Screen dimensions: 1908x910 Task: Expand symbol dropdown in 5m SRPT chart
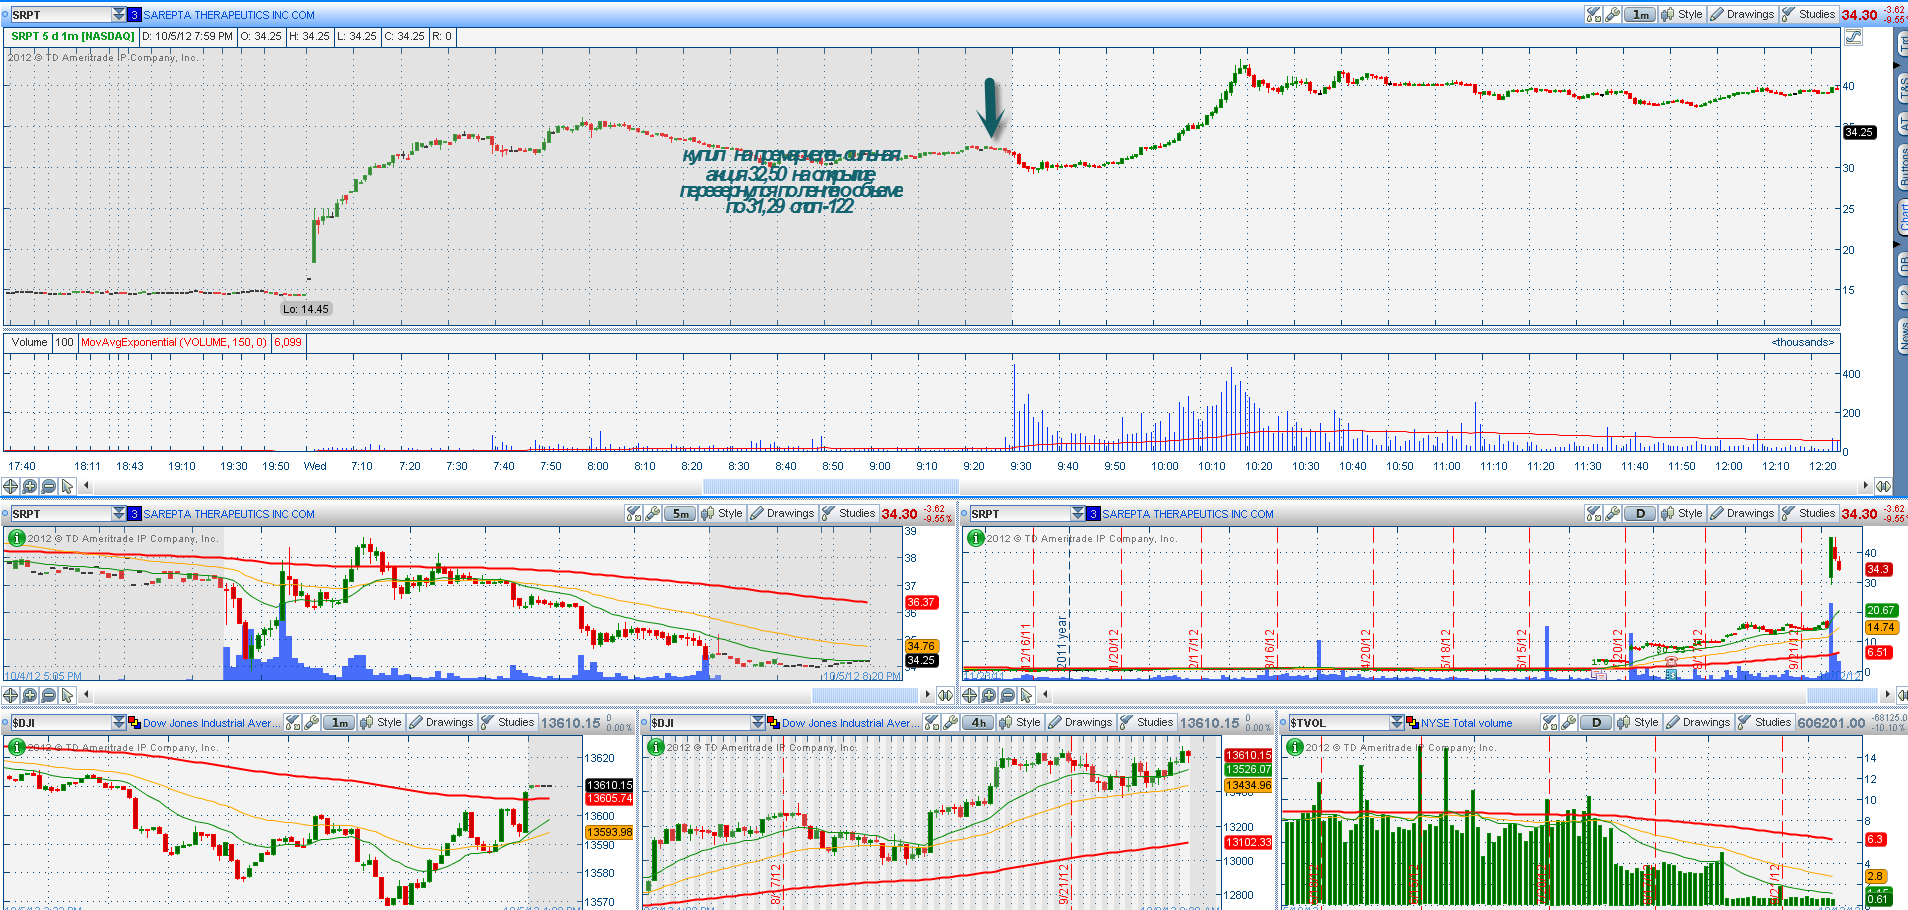(x=119, y=513)
